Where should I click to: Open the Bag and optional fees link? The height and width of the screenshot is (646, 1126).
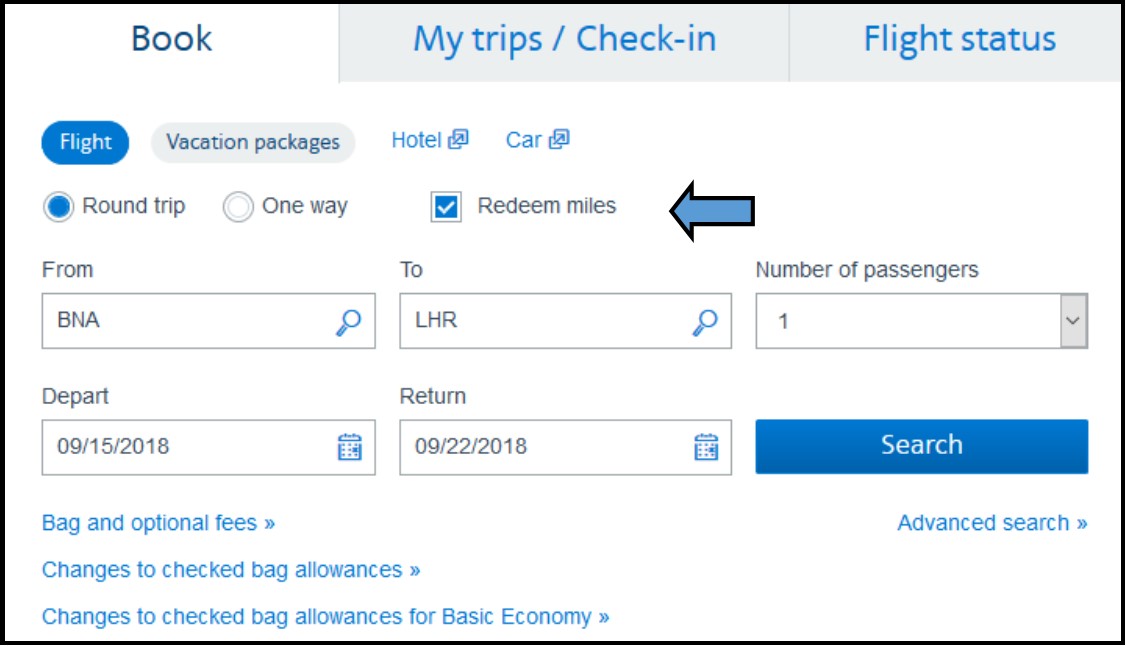[158, 523]
